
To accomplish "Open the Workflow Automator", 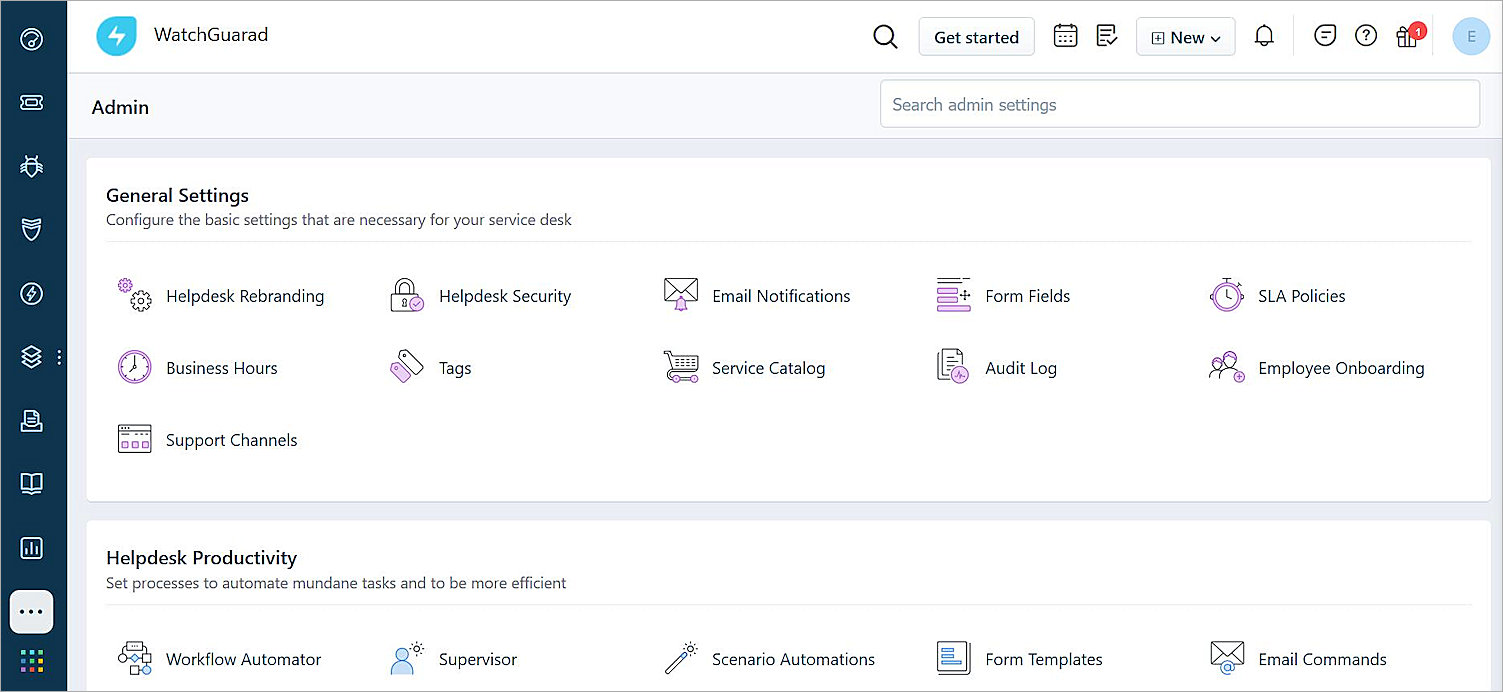I will (243, 659).
